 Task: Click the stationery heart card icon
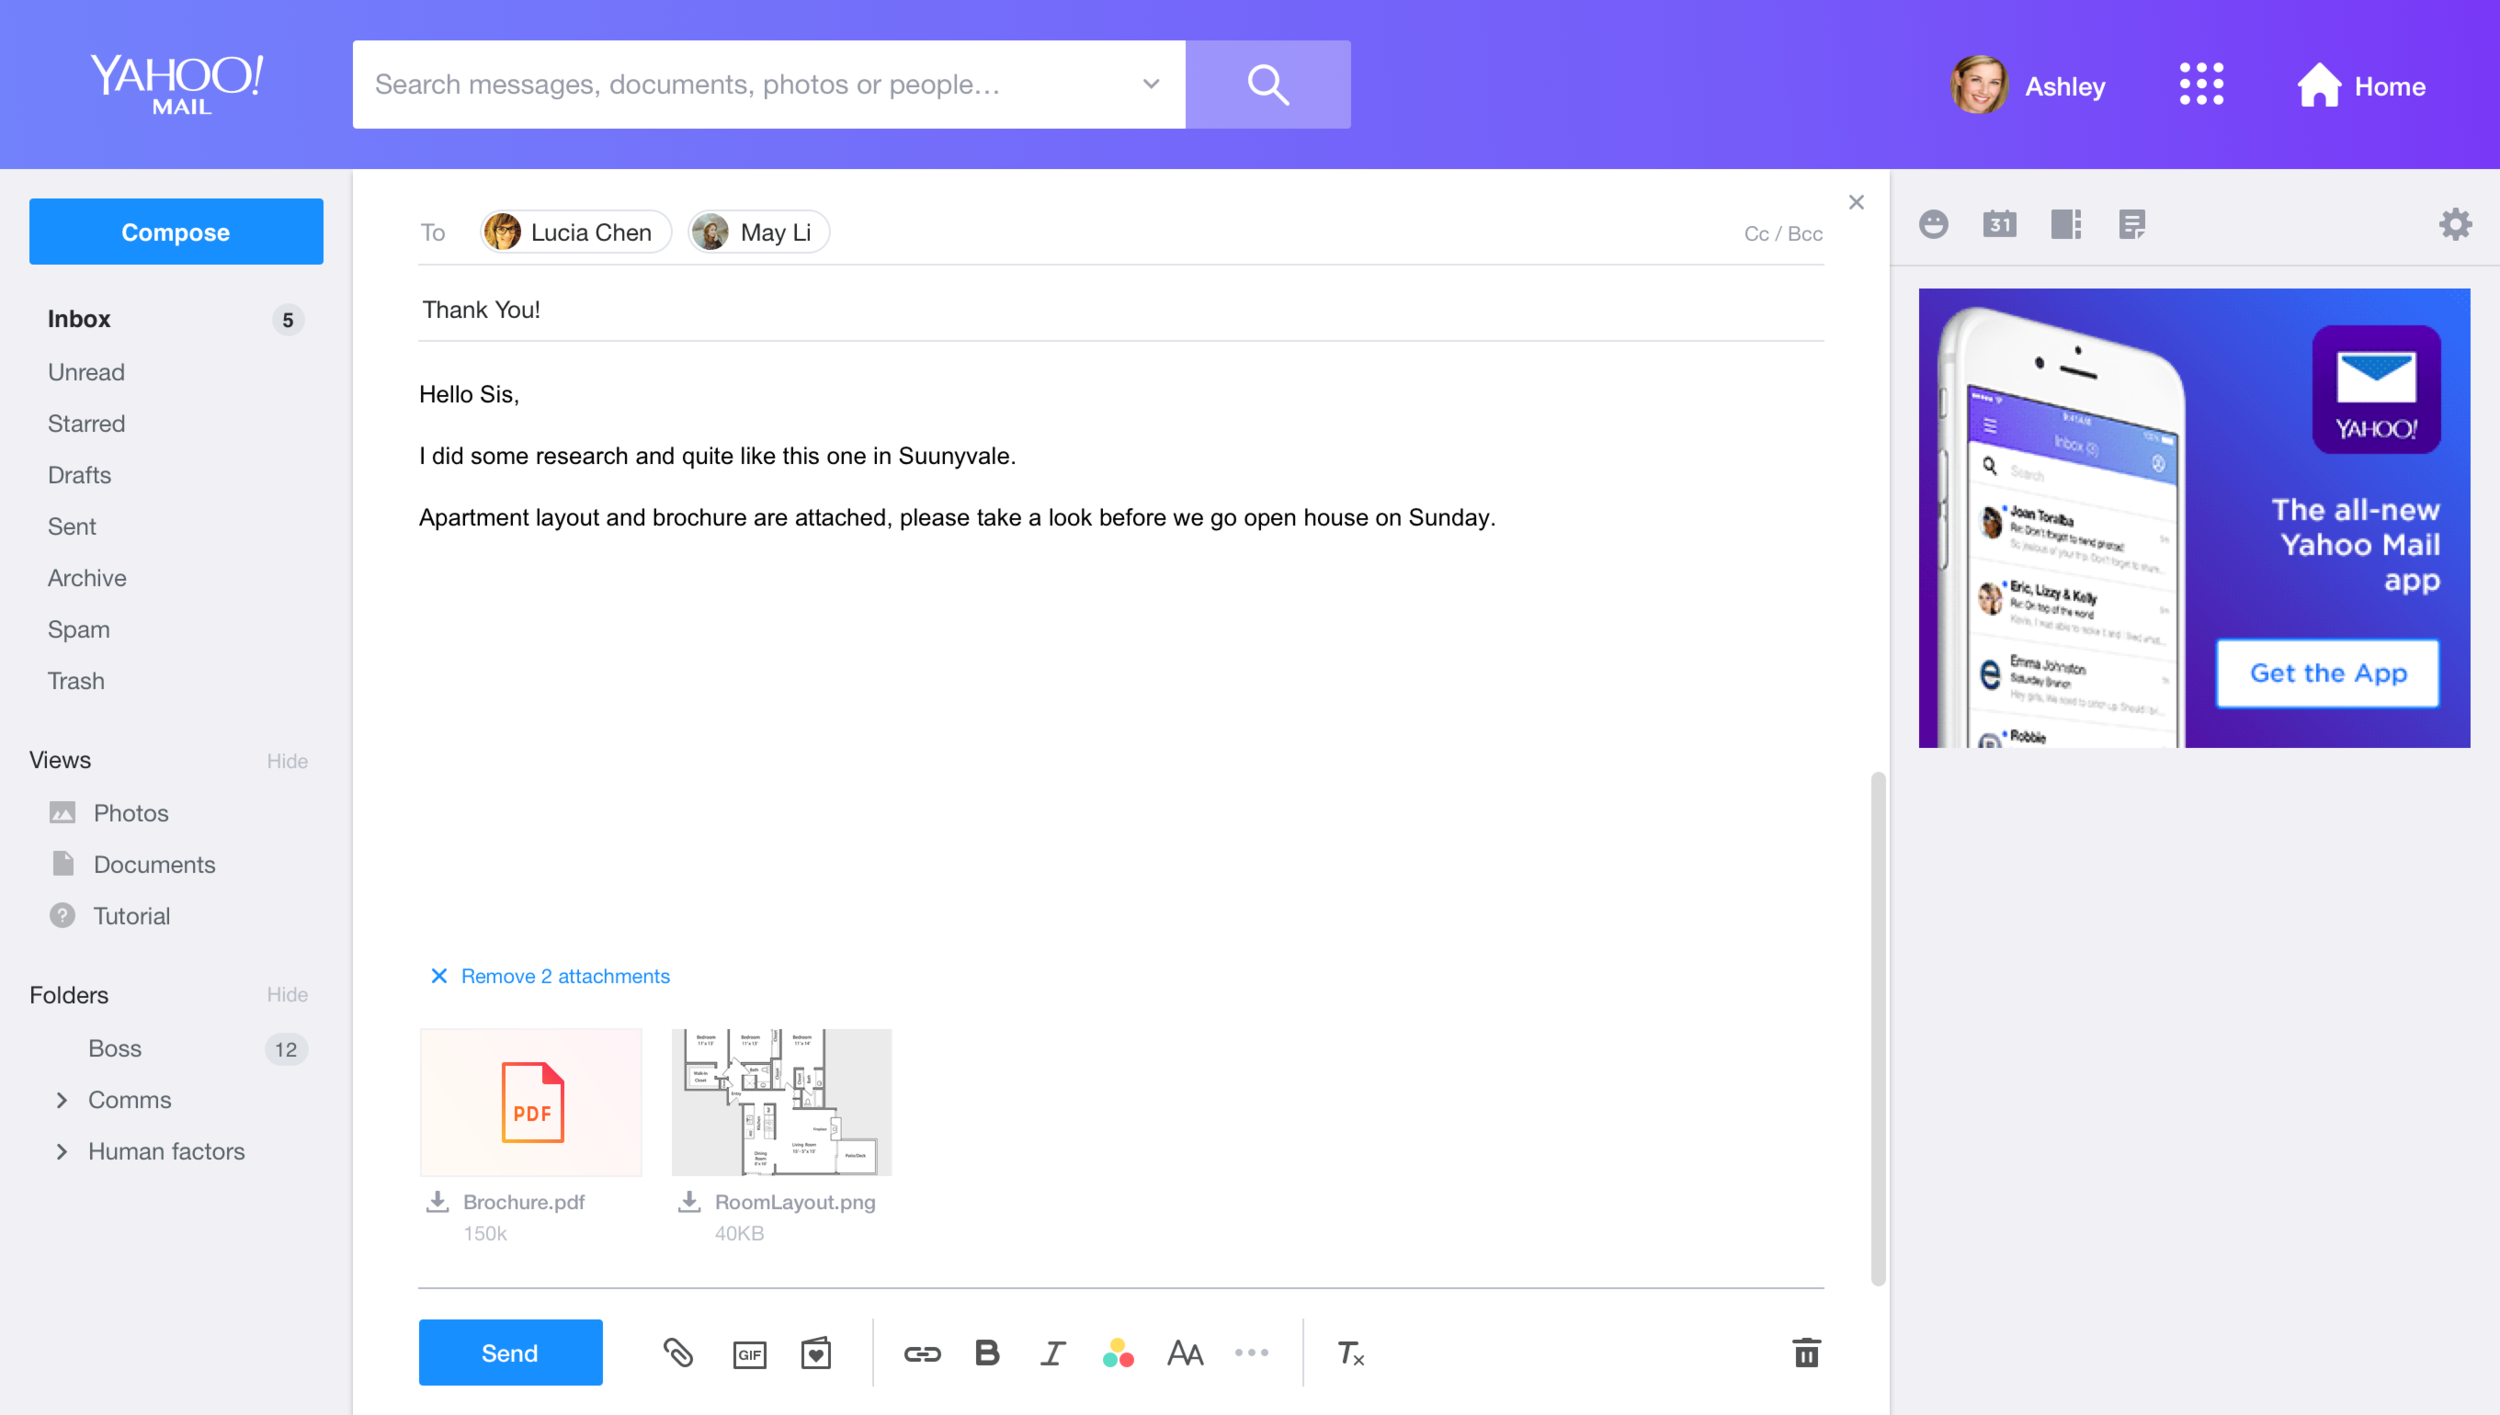816,1353
